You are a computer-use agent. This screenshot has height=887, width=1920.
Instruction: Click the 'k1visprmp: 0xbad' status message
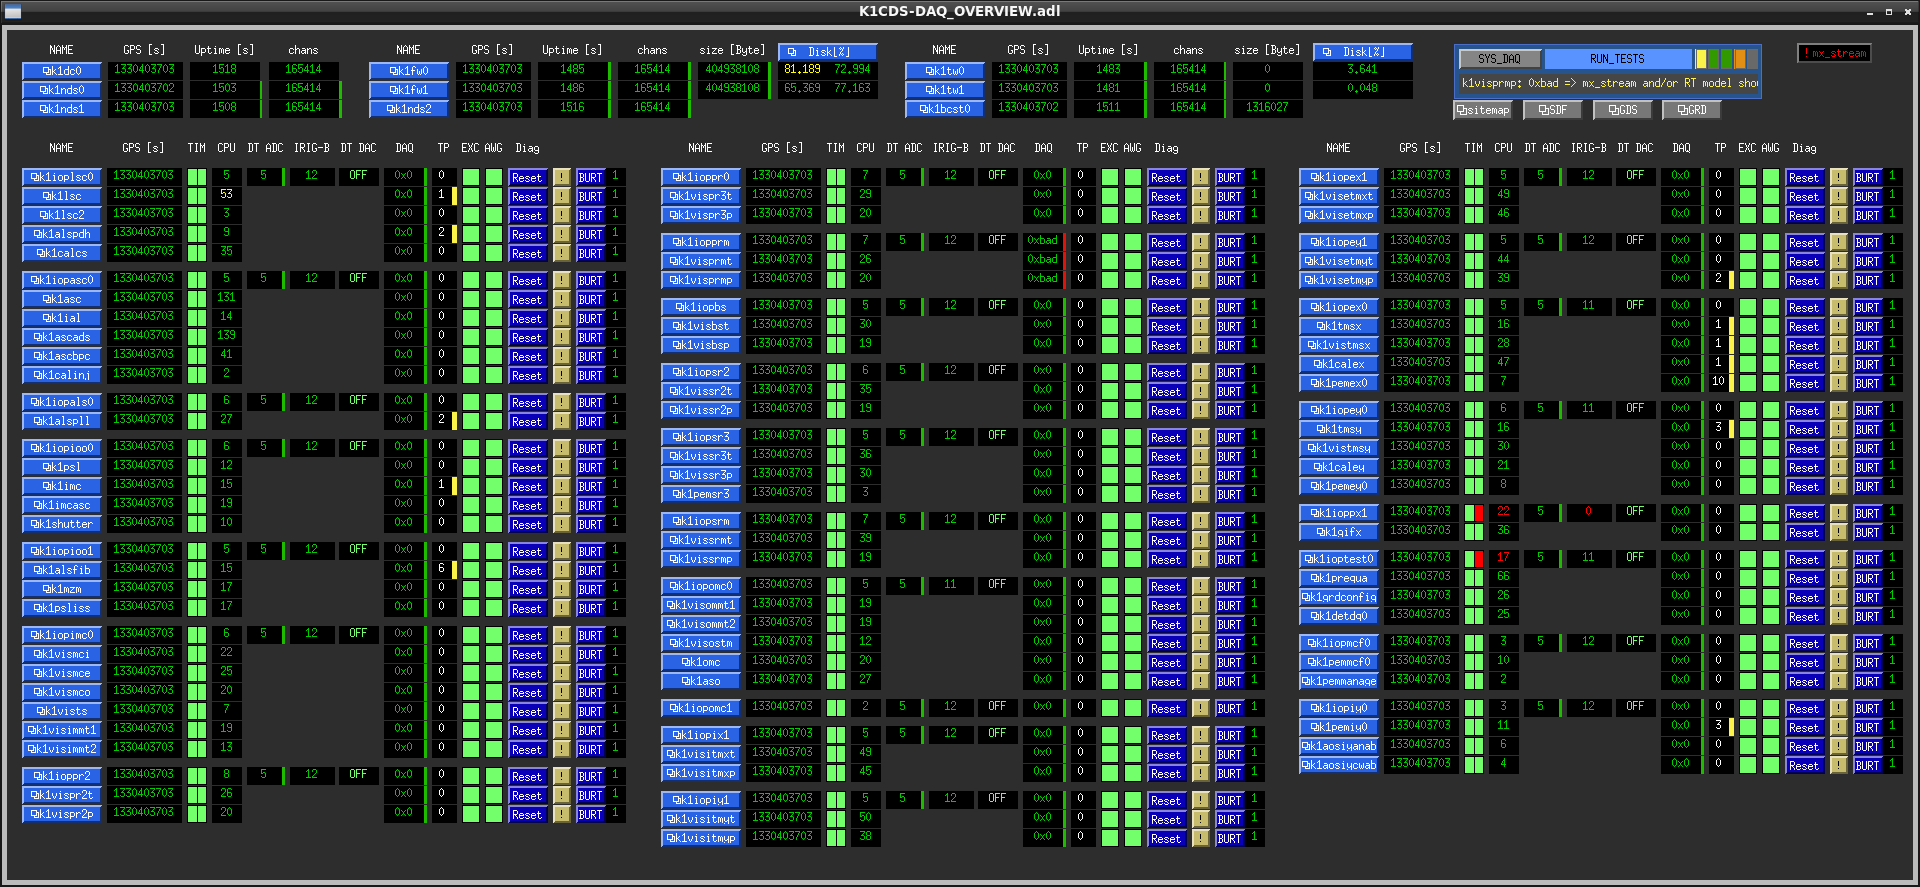pos(1608,84)
